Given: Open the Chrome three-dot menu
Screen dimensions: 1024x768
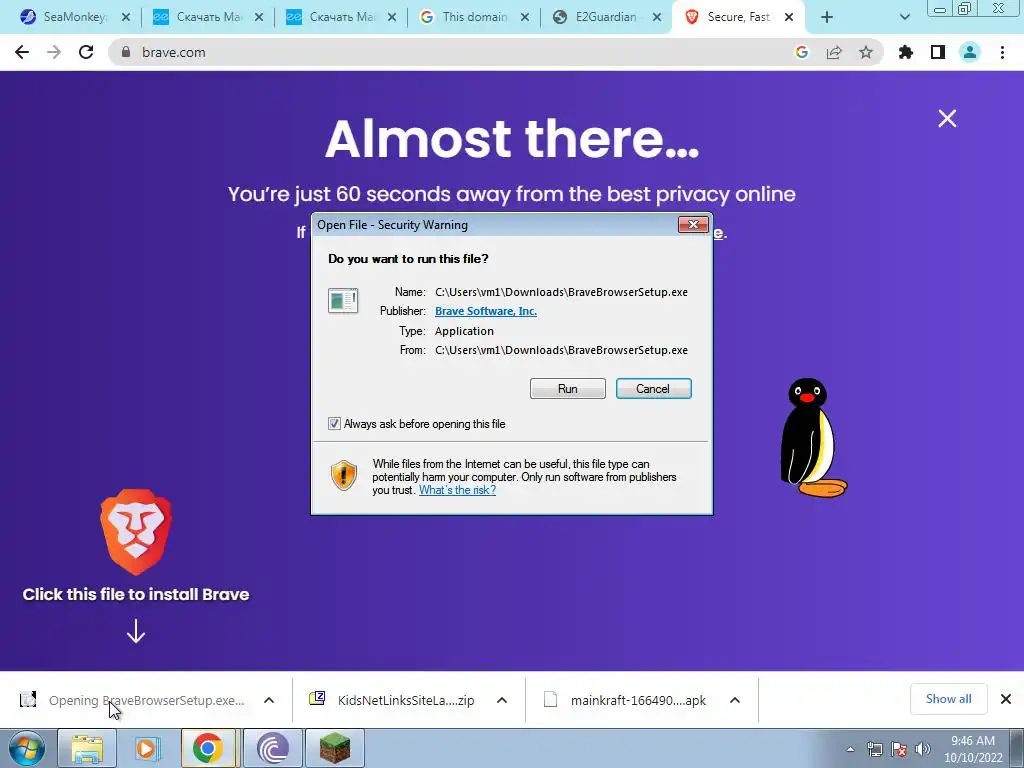Looking at the screenshot, I should click(x=1002, y=52).
